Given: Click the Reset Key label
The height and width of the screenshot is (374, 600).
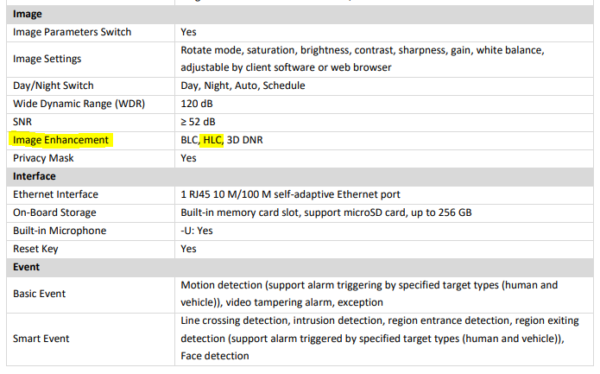Looking at the screenshot, I should (x=36, y=249).
